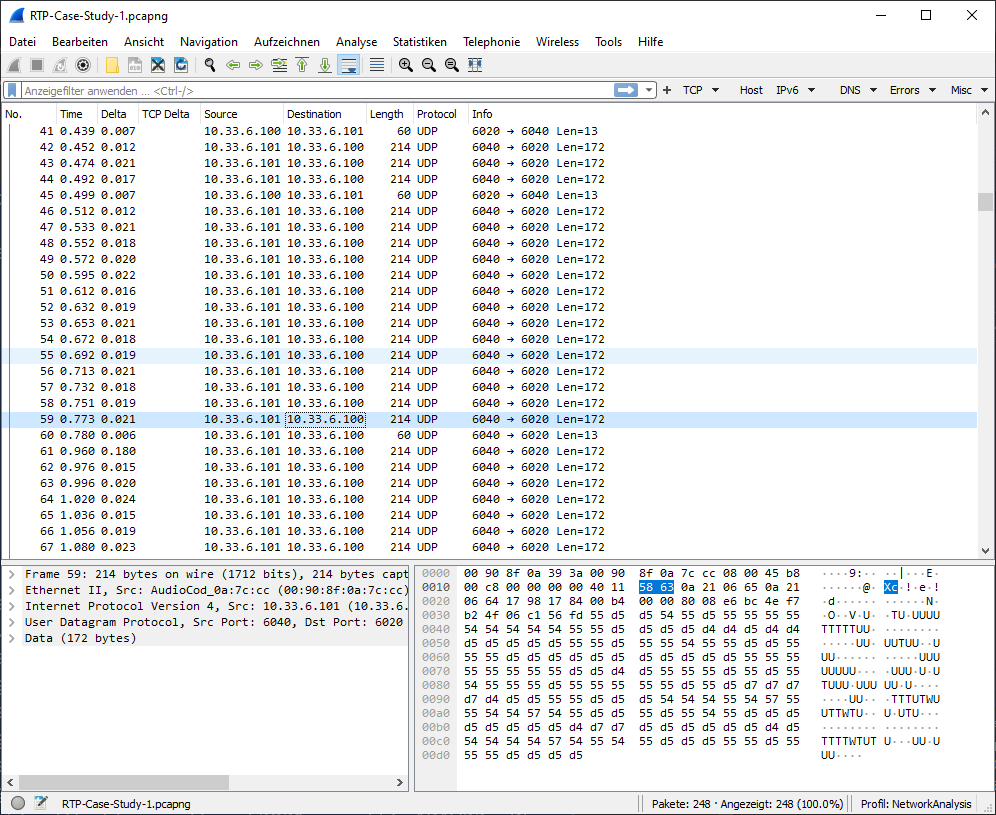This screenshot has width=996, height=815.
Task: Jump to the last packet
Action: point(325,65)
